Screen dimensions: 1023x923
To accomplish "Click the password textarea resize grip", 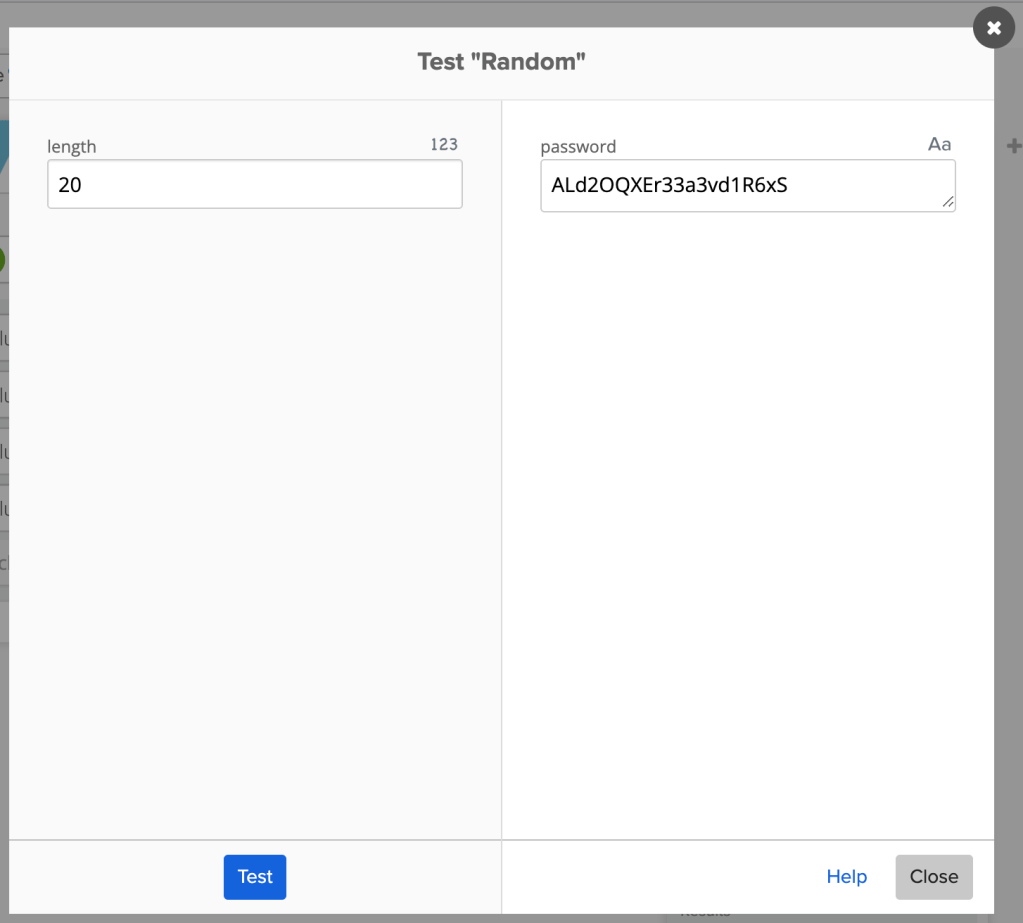I will coord(948,203).
